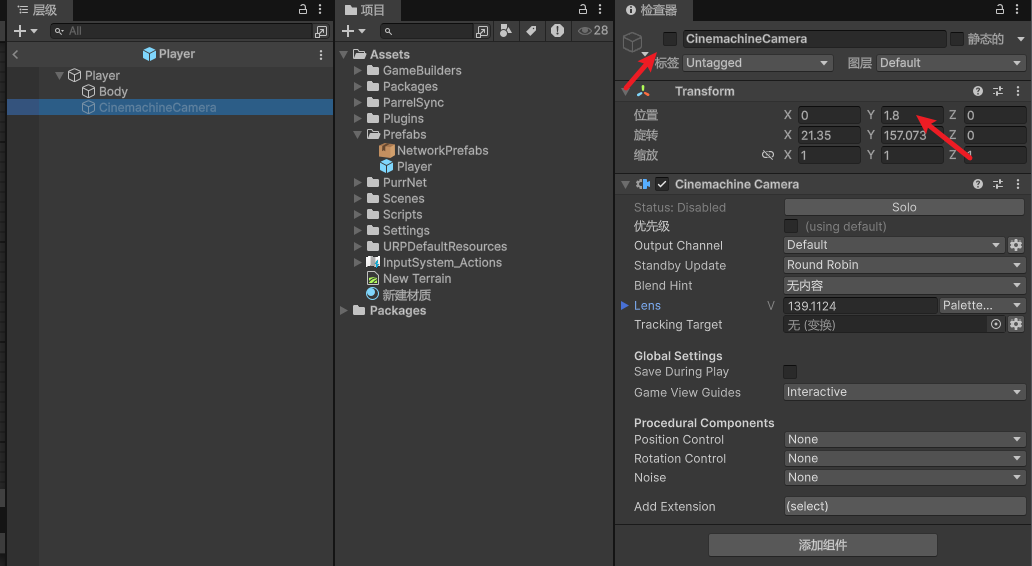This screenshot has width=1032, height=566.
Task: Collapse the Prefabs folder
Action: 357,134
